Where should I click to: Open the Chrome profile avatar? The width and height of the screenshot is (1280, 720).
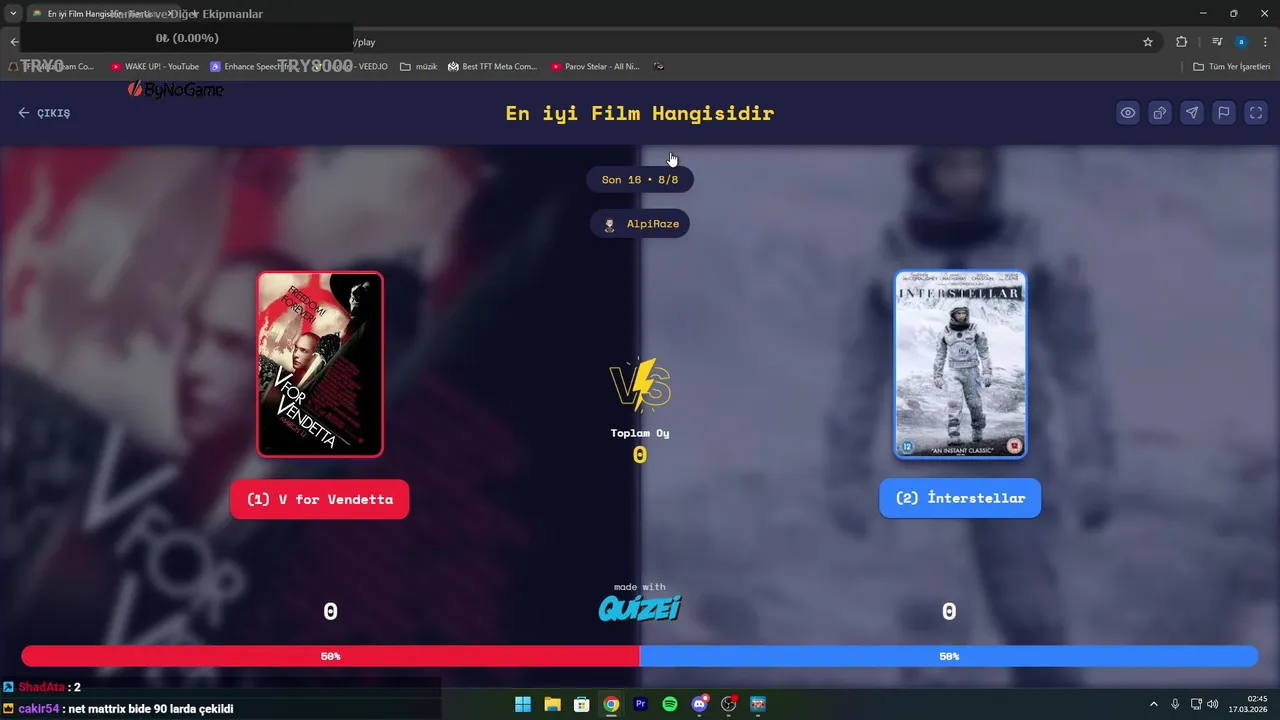click(x=1241, y=42)
